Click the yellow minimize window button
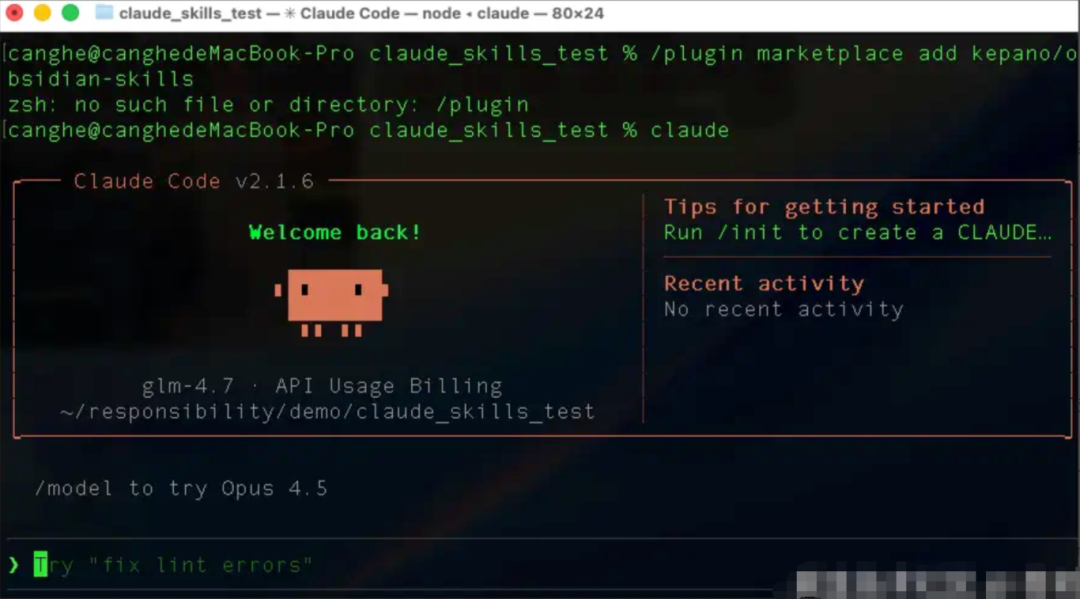This screenshot has width=1080, height=599. pyautogui.click(x=42, y=12)
